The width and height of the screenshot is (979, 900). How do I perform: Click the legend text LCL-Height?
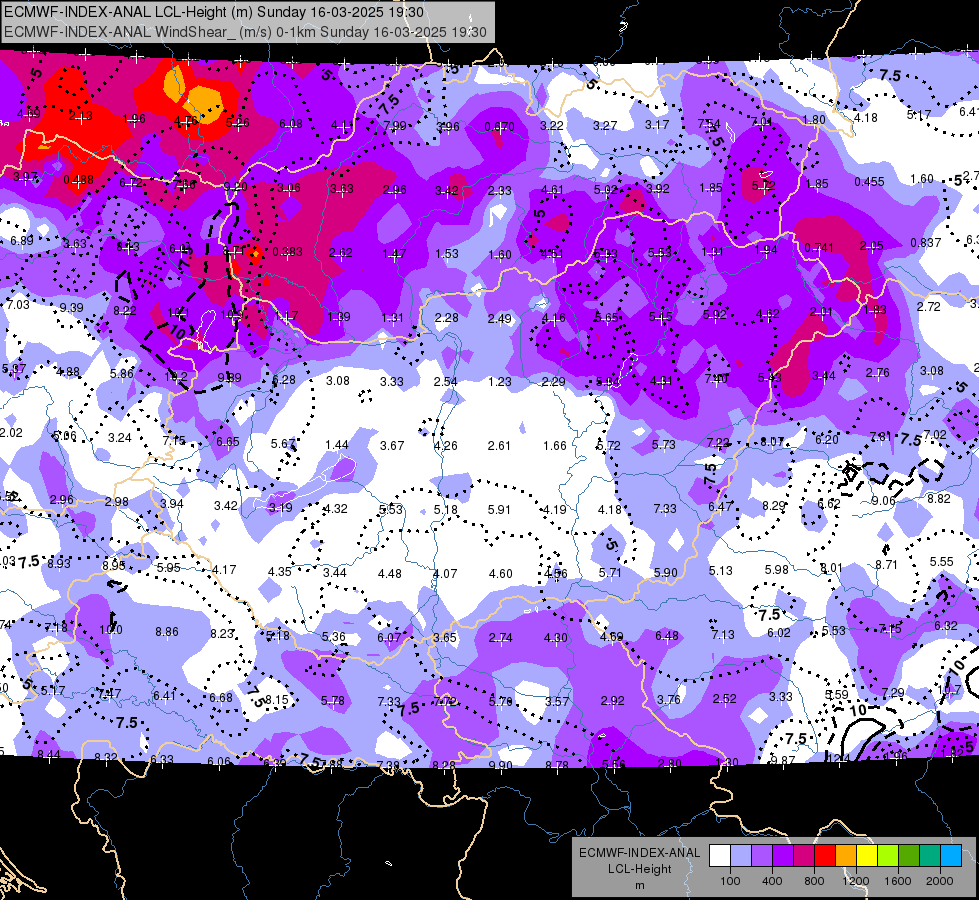(639, 869)
